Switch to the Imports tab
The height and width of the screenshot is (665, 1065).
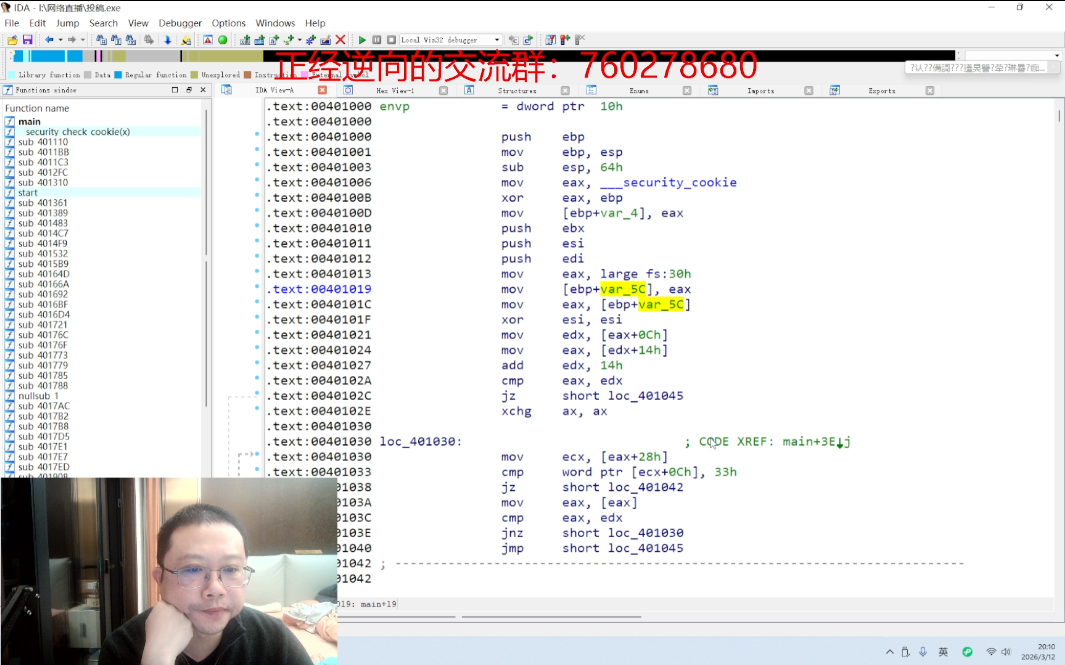pyautogui.click(x=760, y=90)
